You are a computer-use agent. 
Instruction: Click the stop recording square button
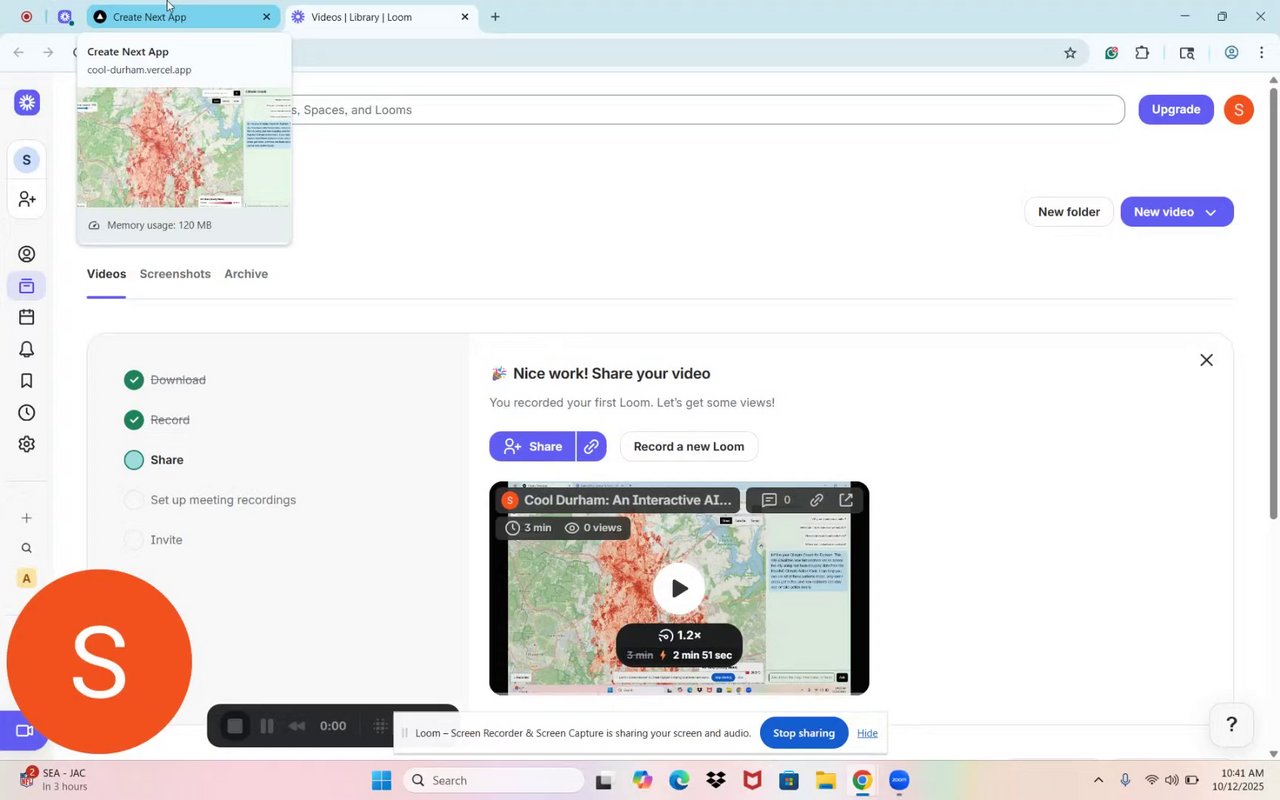(235, 726)
